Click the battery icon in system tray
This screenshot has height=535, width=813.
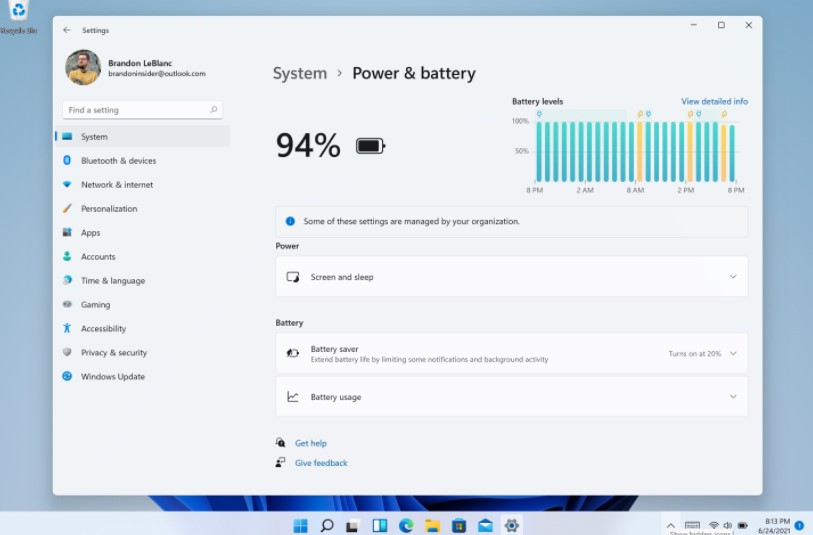pyautogui.click(x=742, y=525)
